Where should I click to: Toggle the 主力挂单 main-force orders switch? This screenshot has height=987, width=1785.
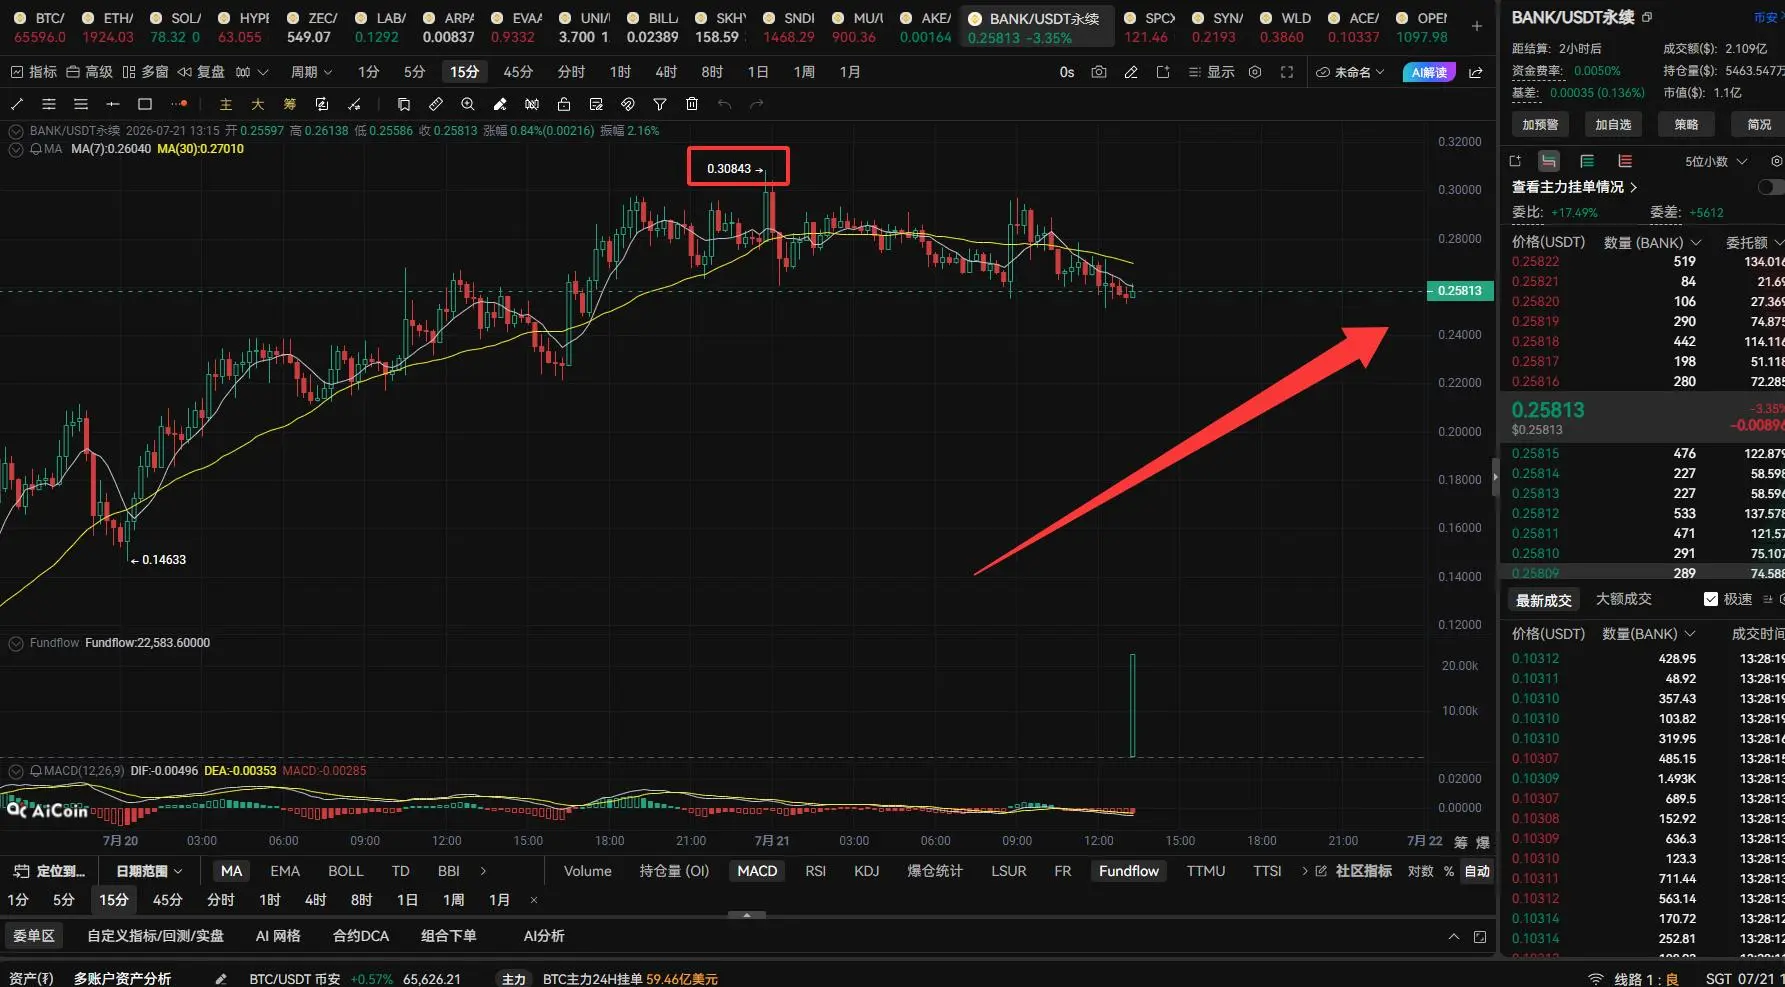[x=1769, y=187]
